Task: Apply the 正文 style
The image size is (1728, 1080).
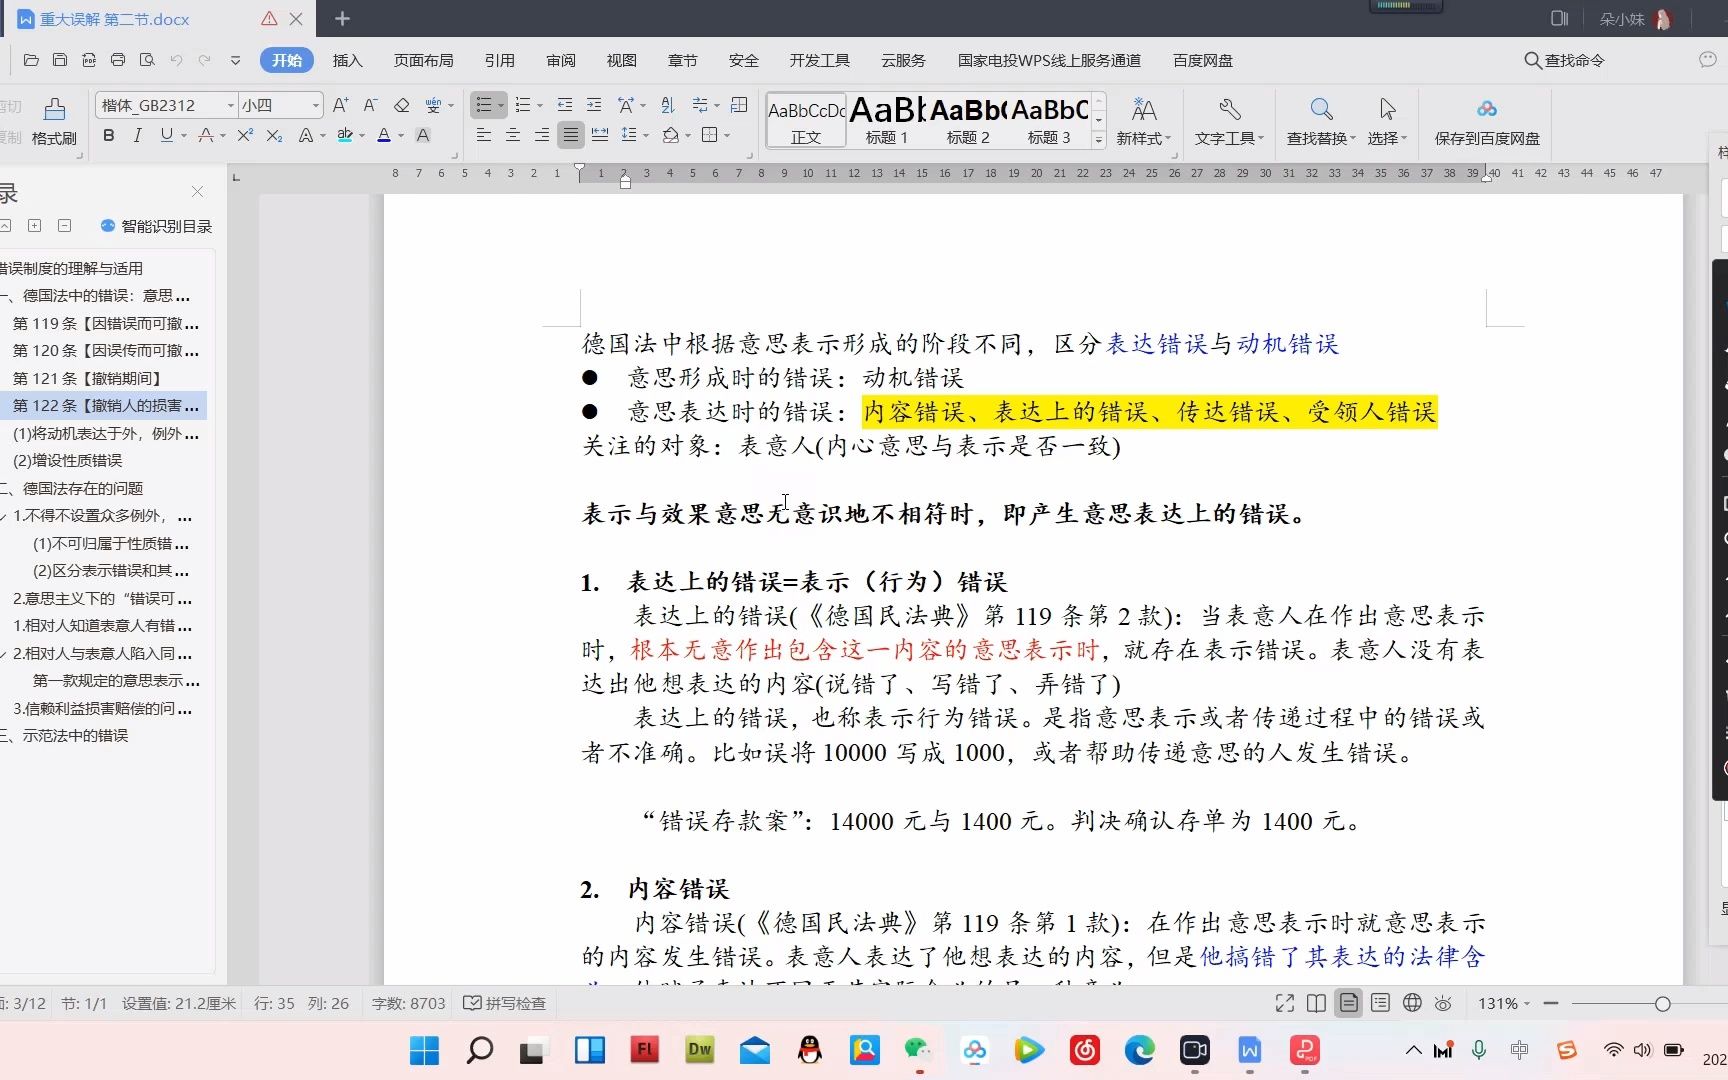Action: point(806,120)
